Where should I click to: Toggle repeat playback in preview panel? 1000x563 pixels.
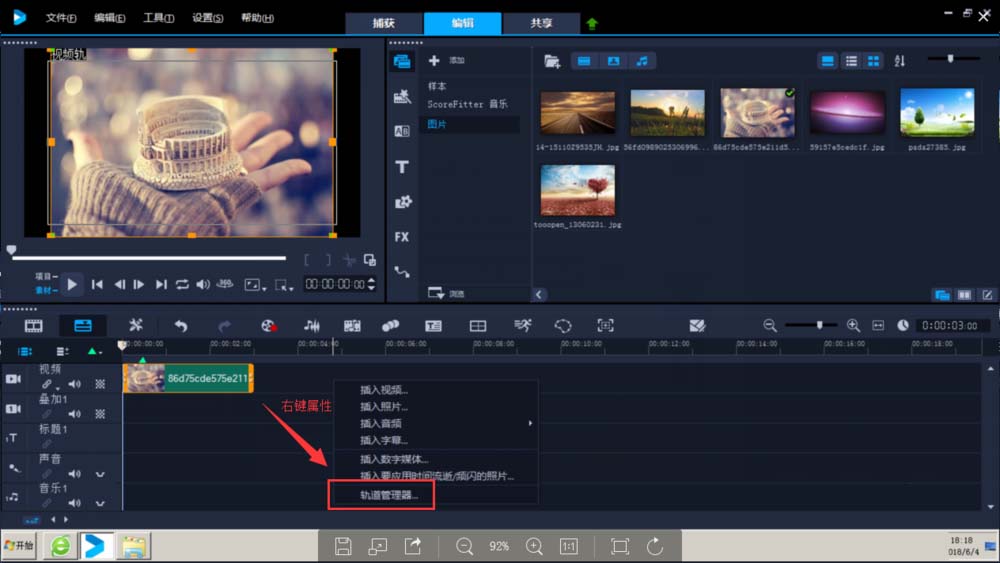182,285
